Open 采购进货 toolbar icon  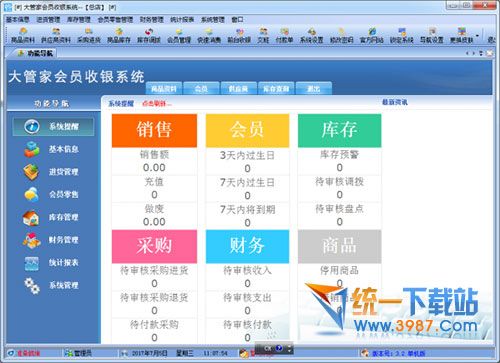tap(89, 35)
